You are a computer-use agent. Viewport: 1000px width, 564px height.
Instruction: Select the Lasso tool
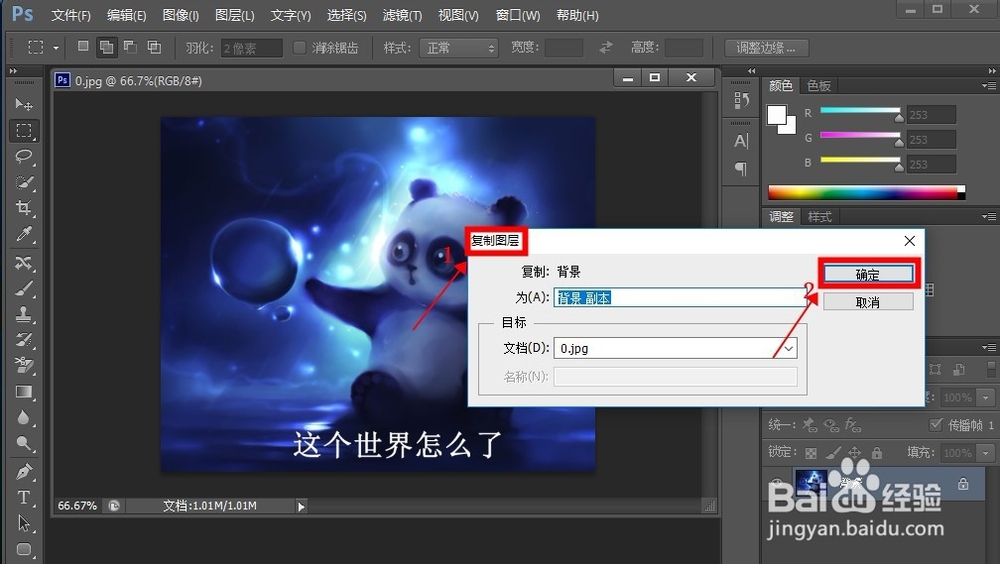(x=24, y=156)
